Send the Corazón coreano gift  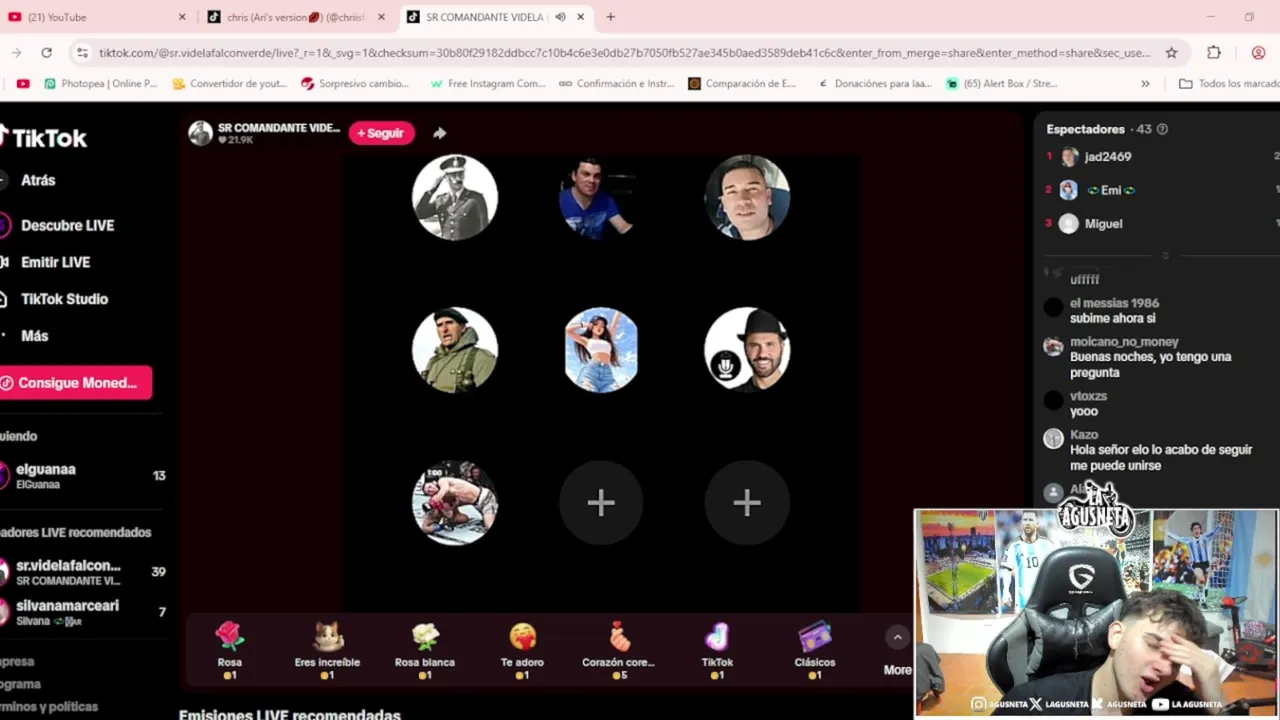click(x=619, y=649)
